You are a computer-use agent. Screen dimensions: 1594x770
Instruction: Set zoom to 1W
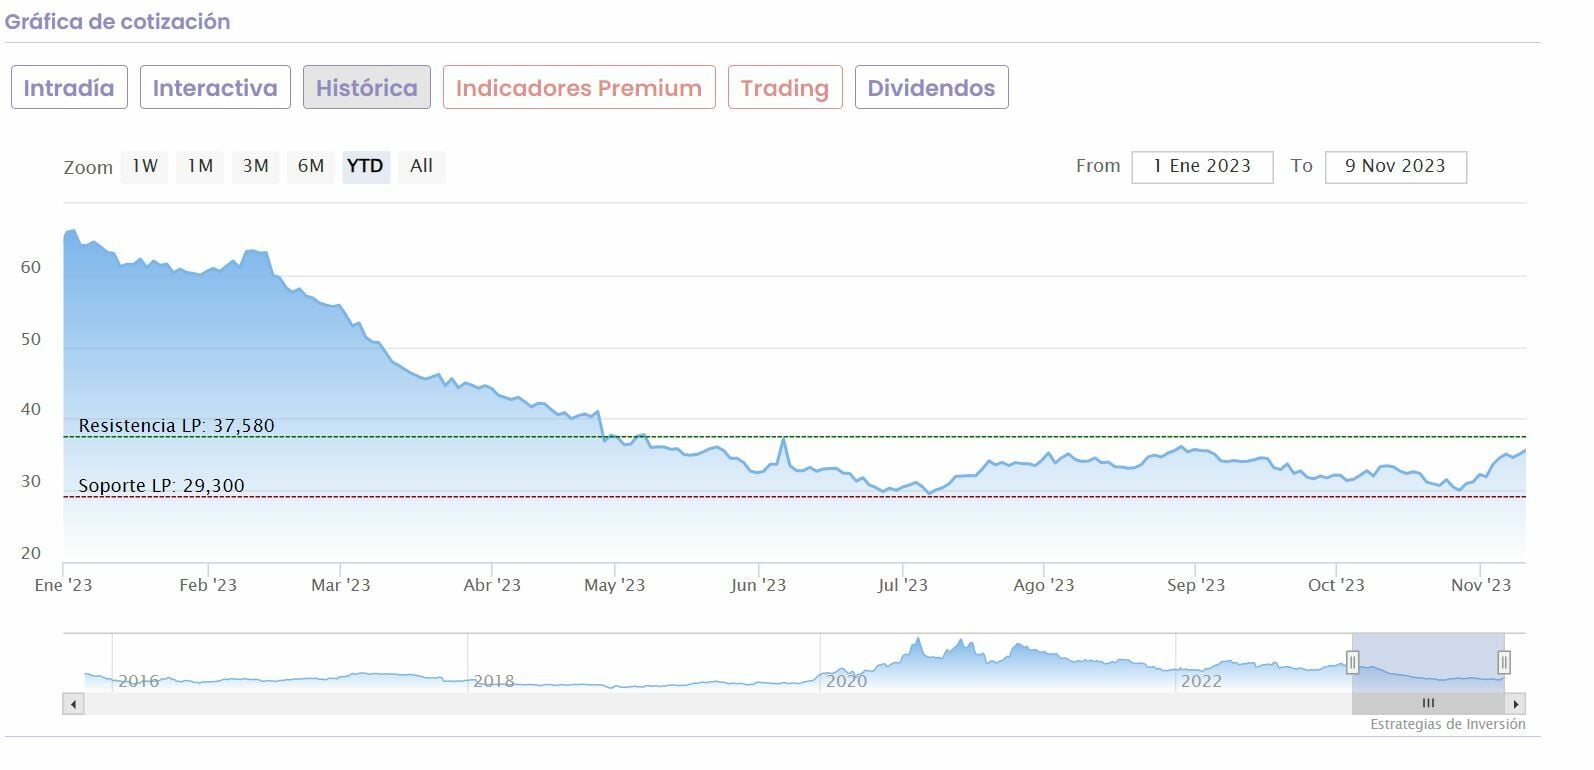tap(145, 166)
